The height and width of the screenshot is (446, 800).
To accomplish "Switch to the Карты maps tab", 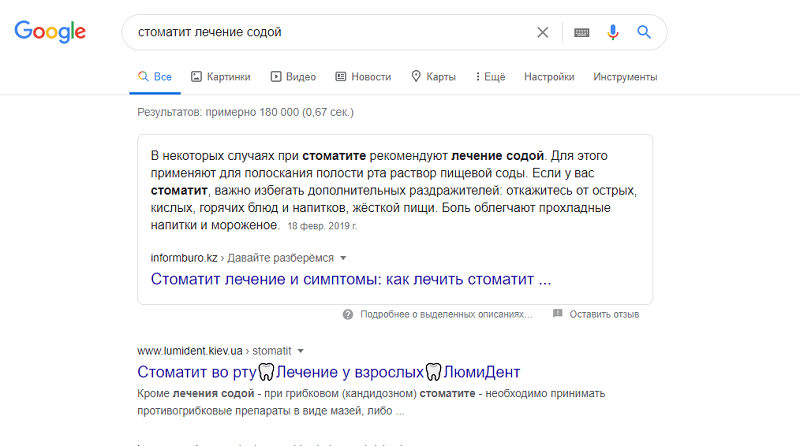I will [433, 77].
